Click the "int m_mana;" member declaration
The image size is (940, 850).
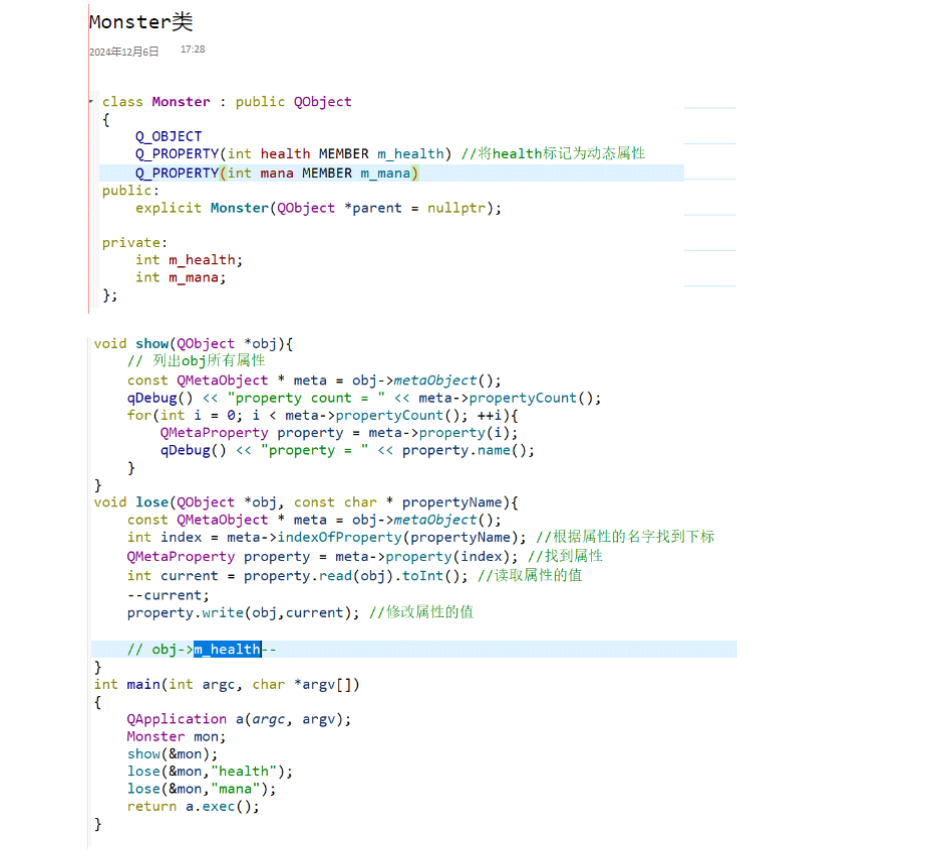[x=180, y=278]
